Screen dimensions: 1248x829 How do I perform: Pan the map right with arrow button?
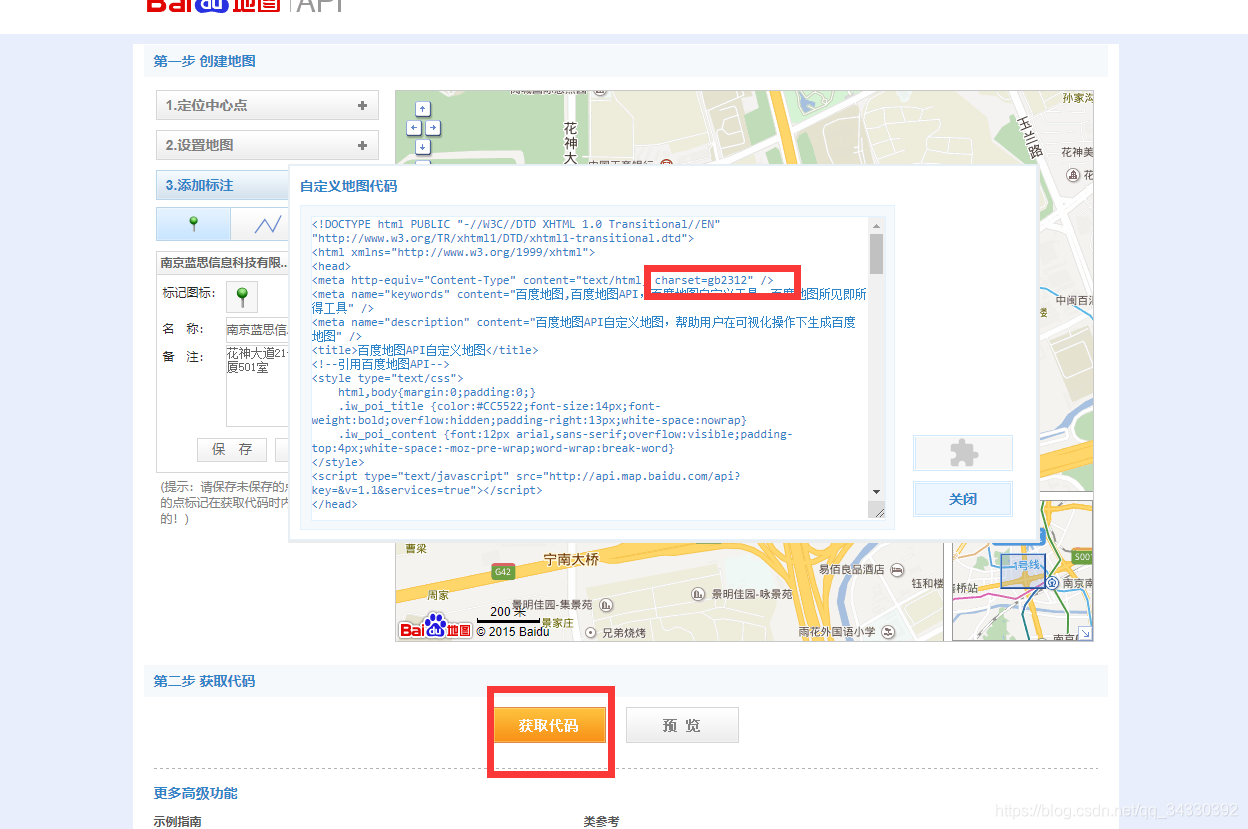[433, 128]
